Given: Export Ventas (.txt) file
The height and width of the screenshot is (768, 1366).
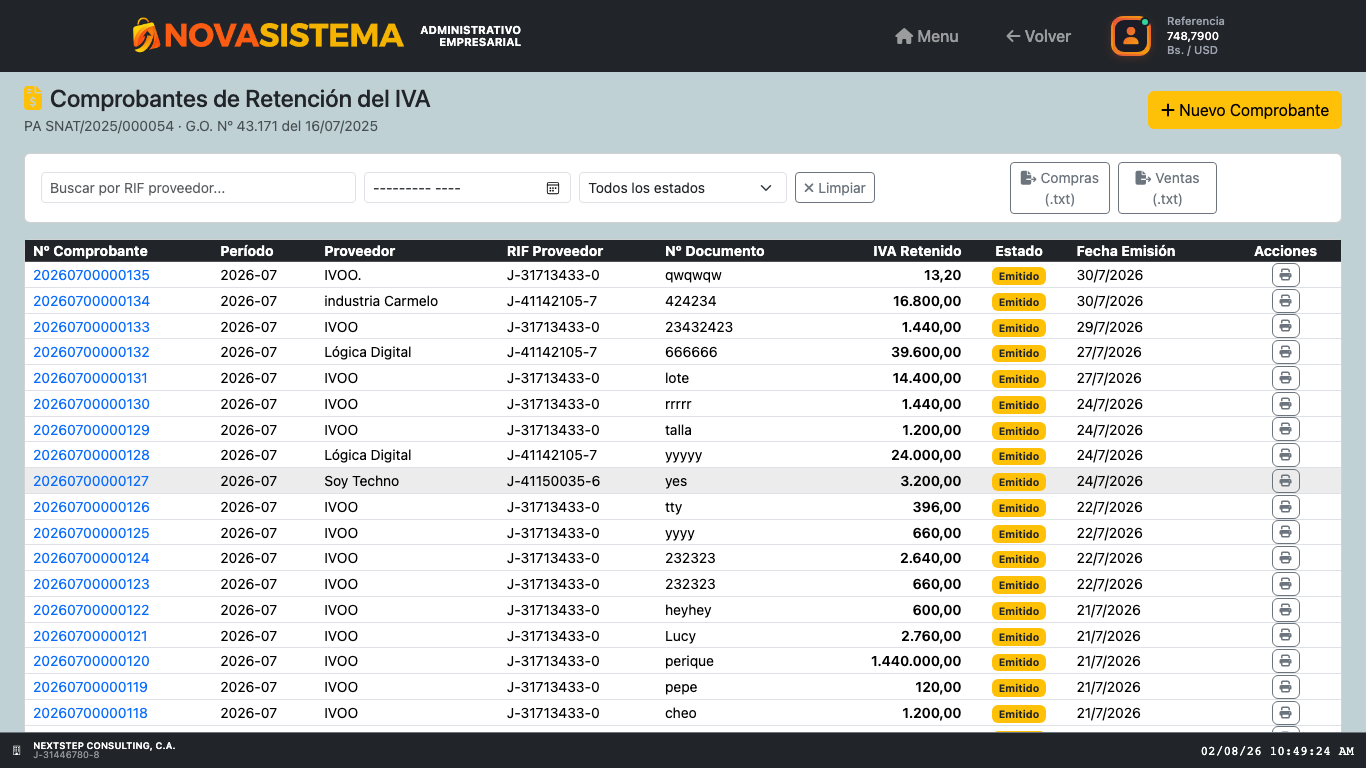Looking at the screenshot, I should [x=1167, y=188].
